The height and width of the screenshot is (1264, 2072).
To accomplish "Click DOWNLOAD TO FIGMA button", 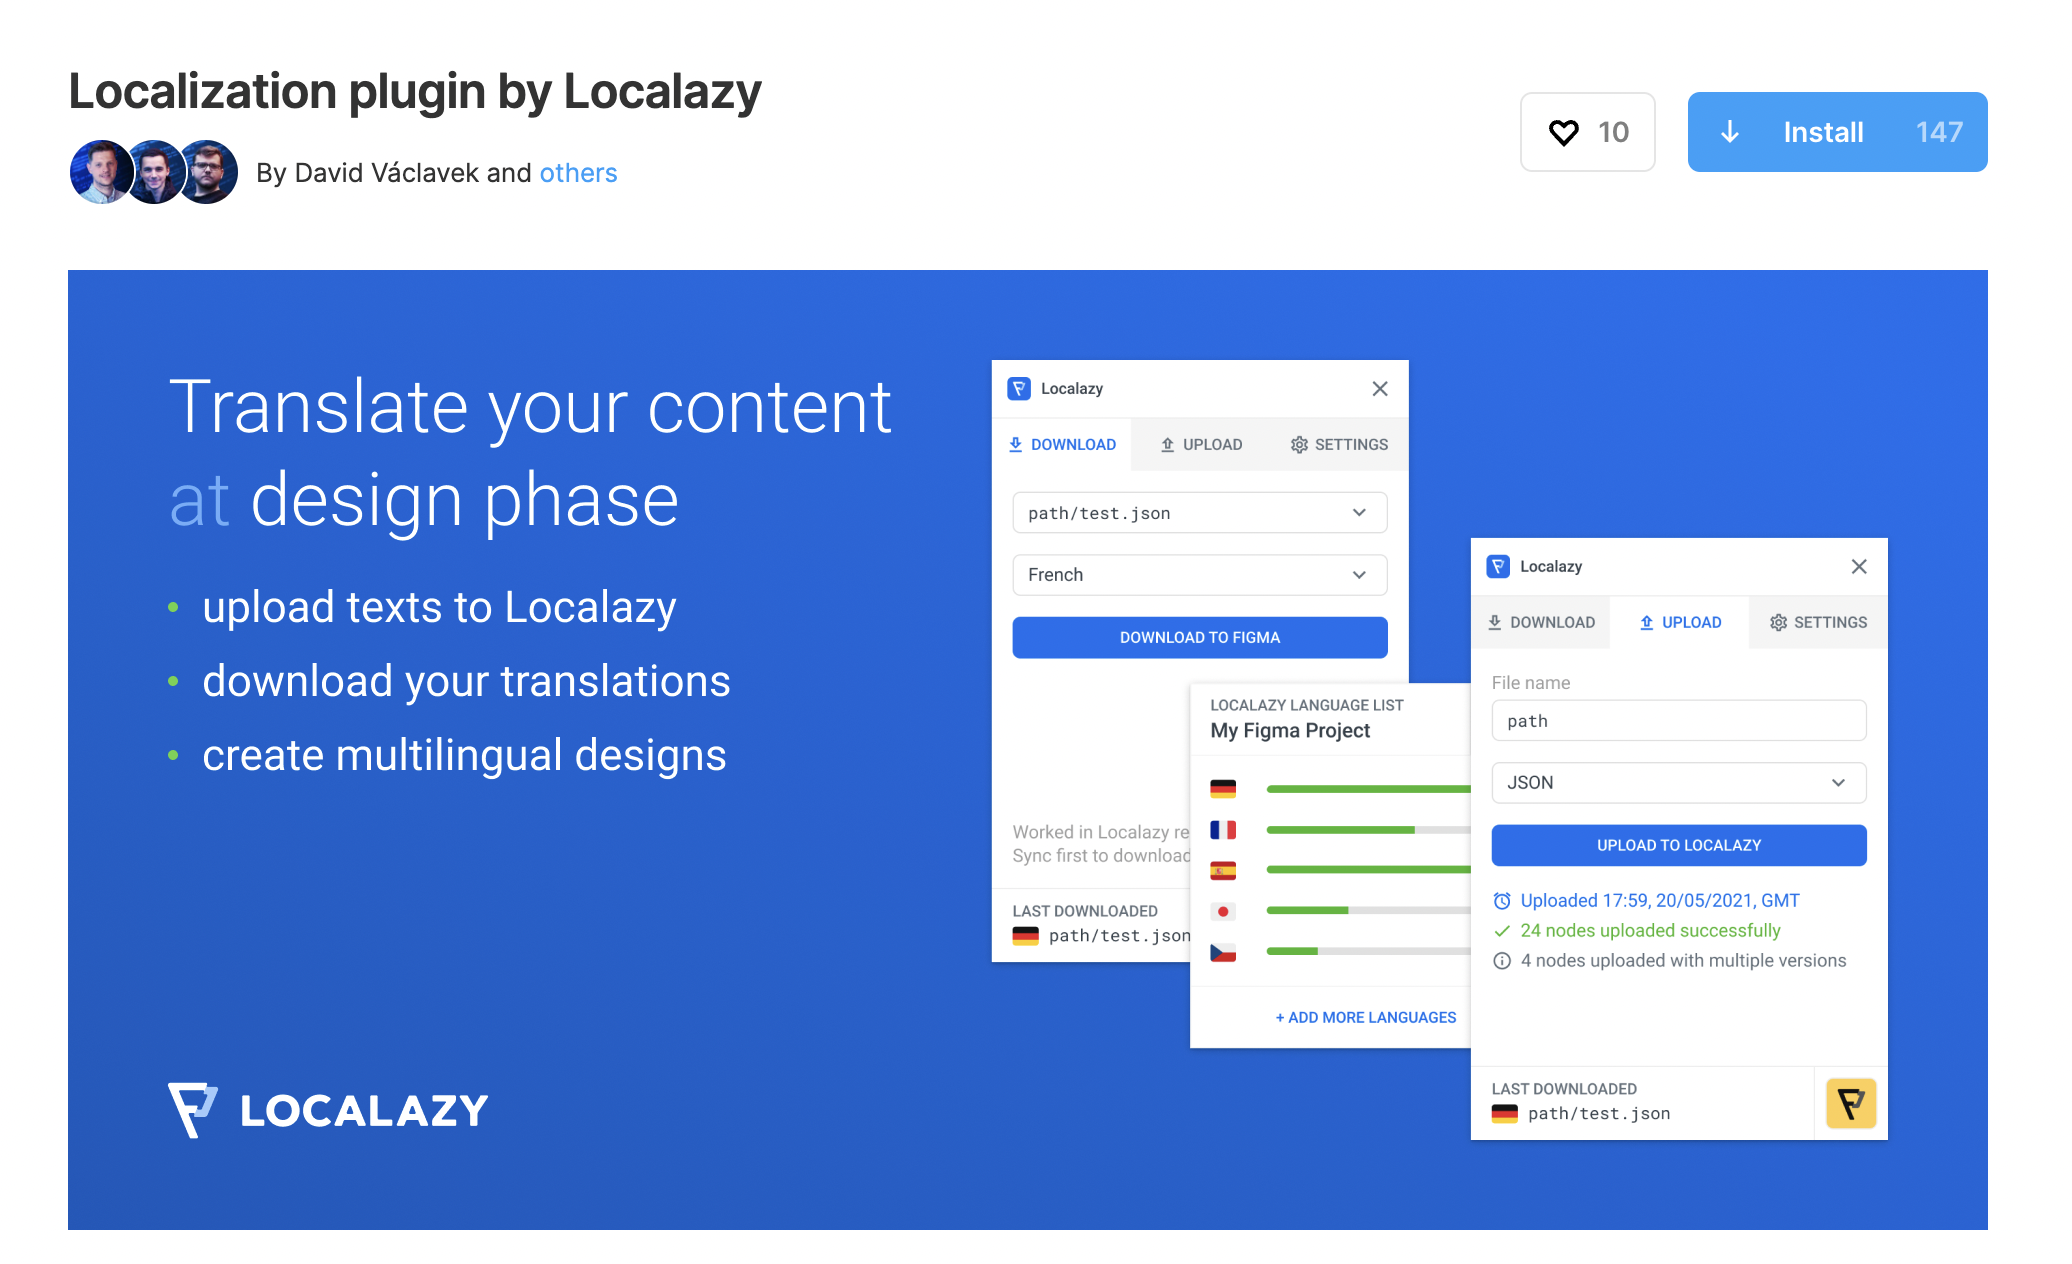I will (x=1200, y=637).
